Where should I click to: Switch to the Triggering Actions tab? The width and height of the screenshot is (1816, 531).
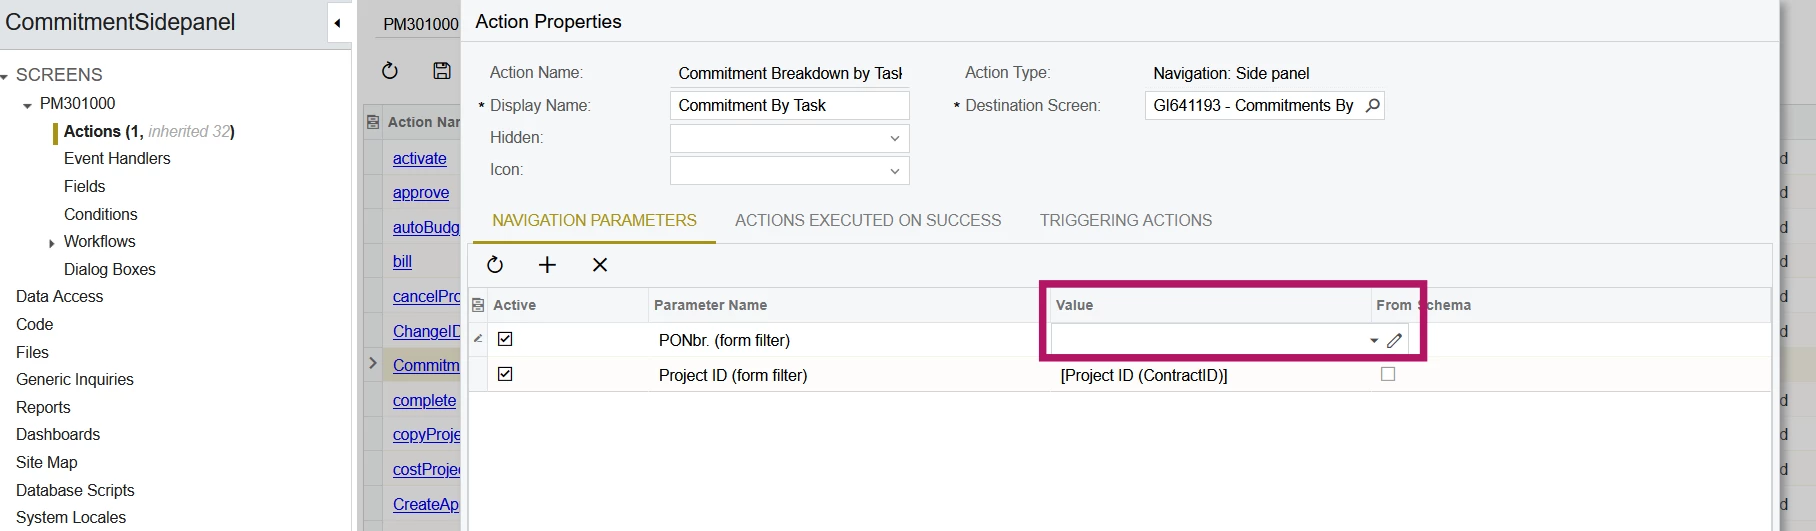[x=1125, y=221]
